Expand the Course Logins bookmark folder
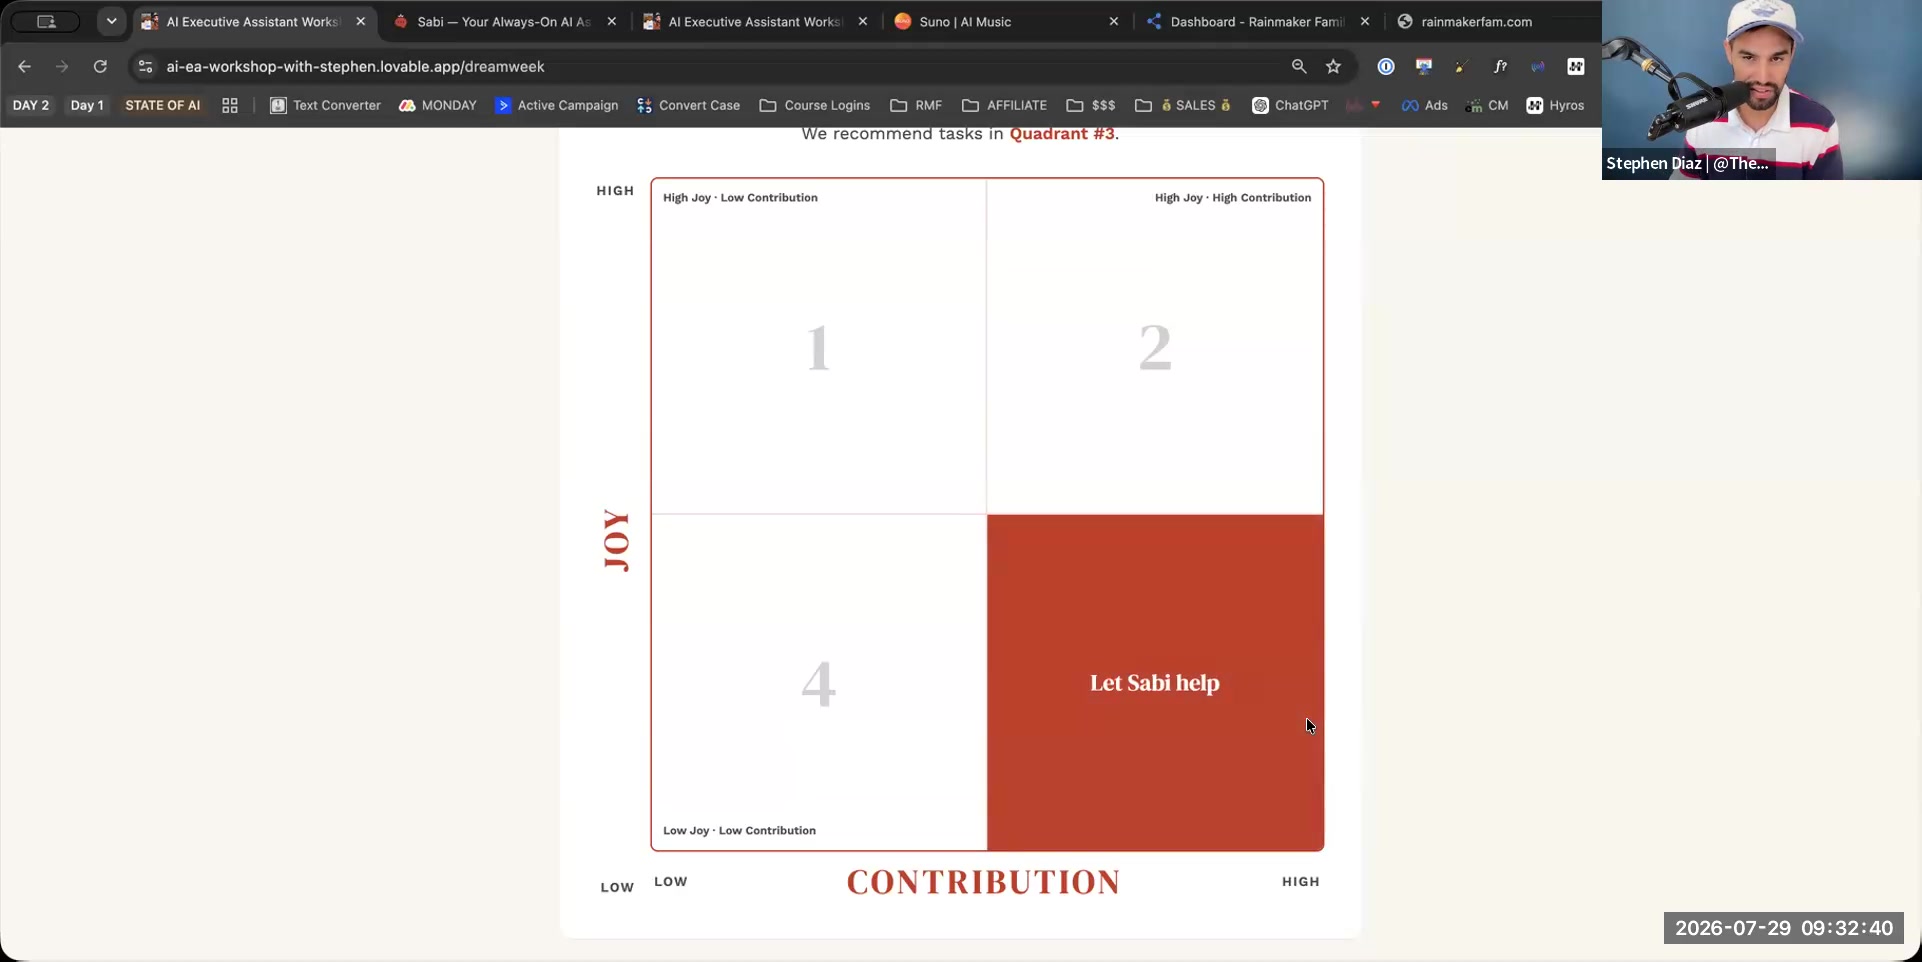 point(815,106)
